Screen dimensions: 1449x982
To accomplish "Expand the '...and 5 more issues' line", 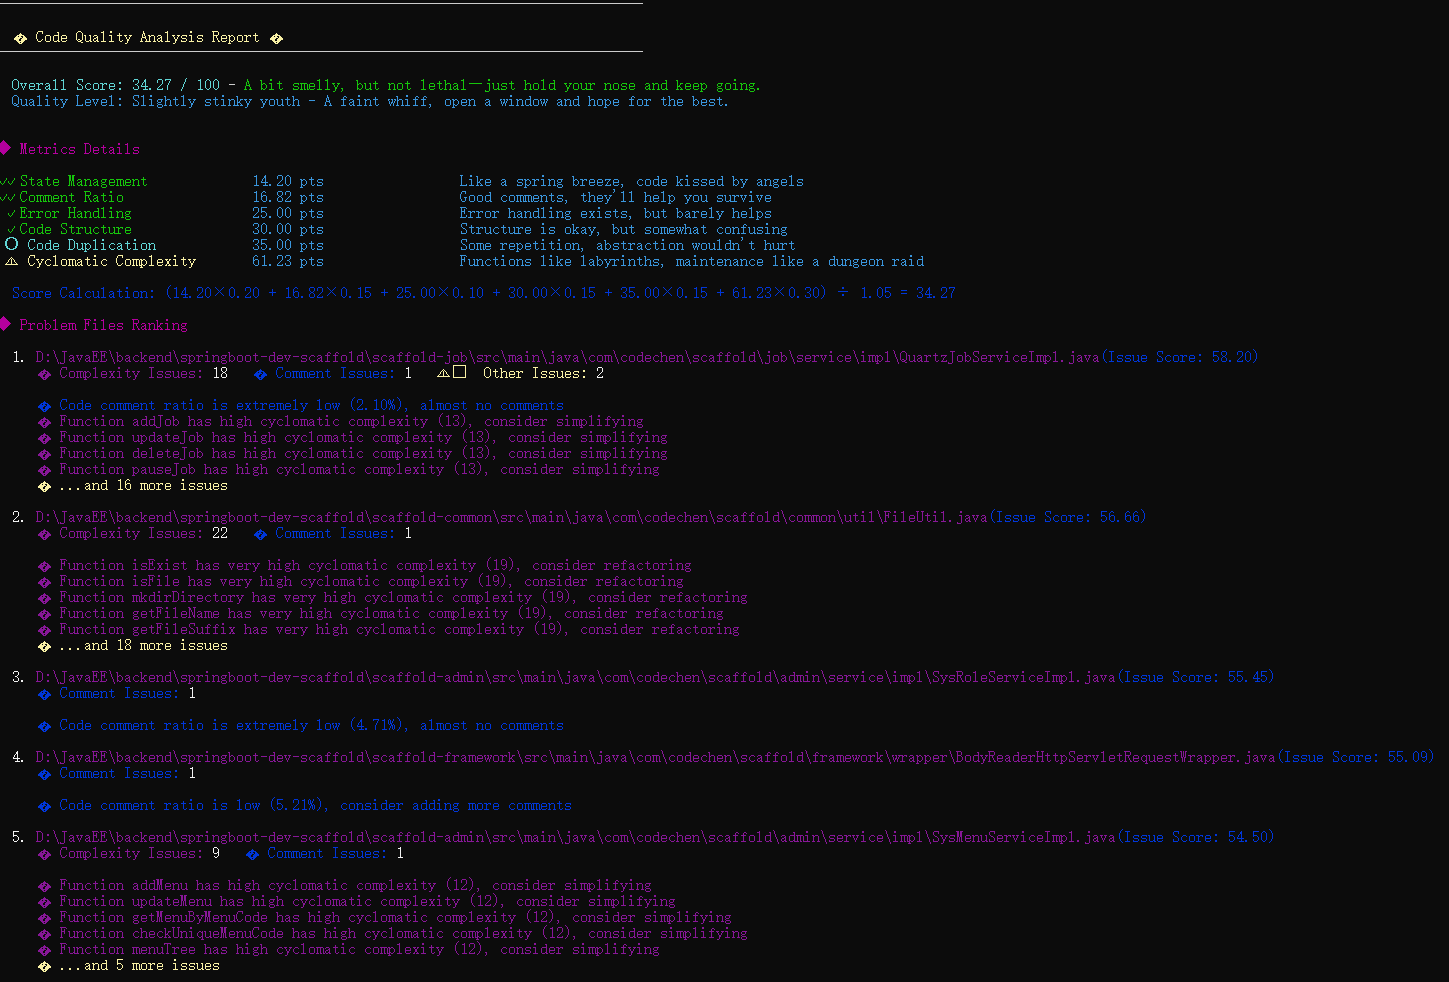I will tap(139, 966).
